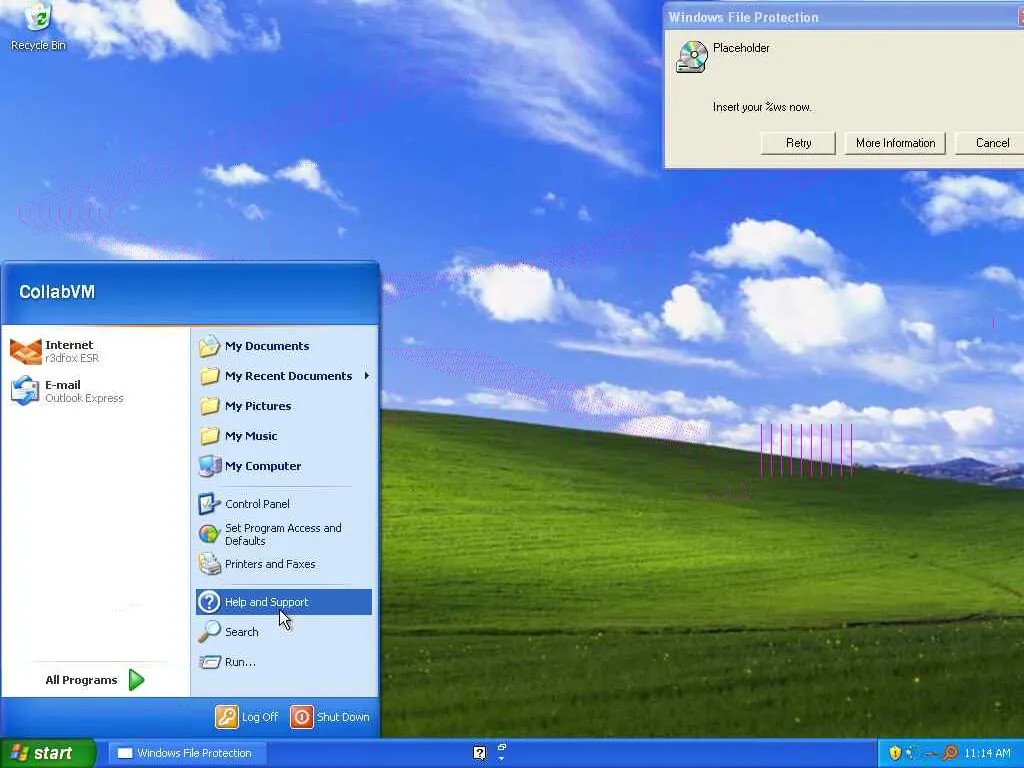The image size is (1024, 768).
Task: Launch r3dfox ESR Internet browser icon
Action: [26, 351]
